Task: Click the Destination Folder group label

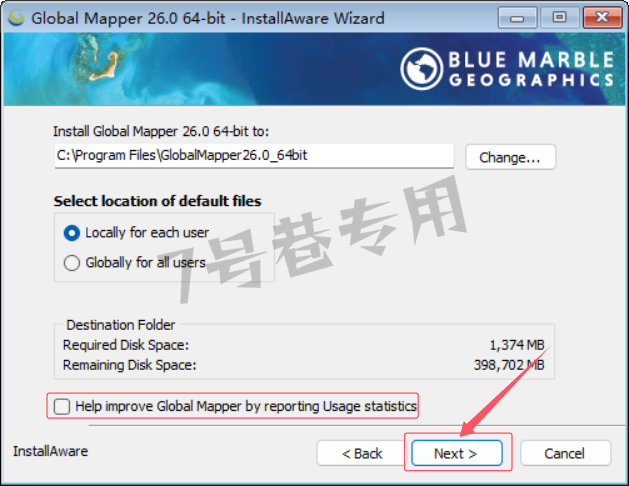Action: pyautogui.click(x=120, y=325)
